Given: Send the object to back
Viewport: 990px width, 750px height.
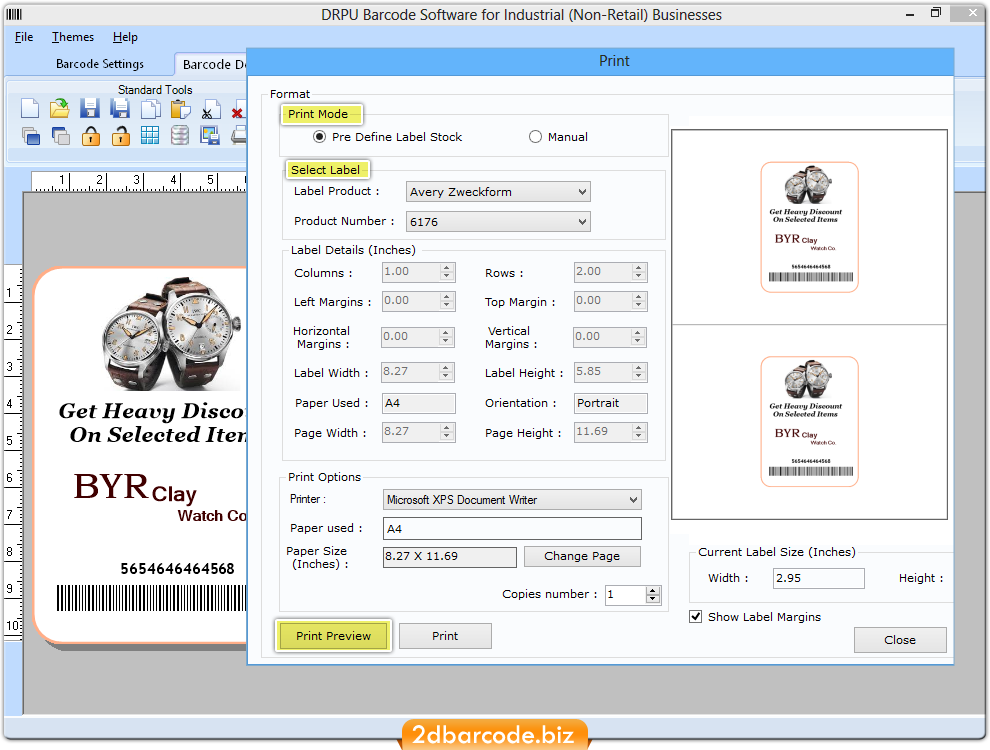Looking at the screenshot, I should tap(61, 136).
